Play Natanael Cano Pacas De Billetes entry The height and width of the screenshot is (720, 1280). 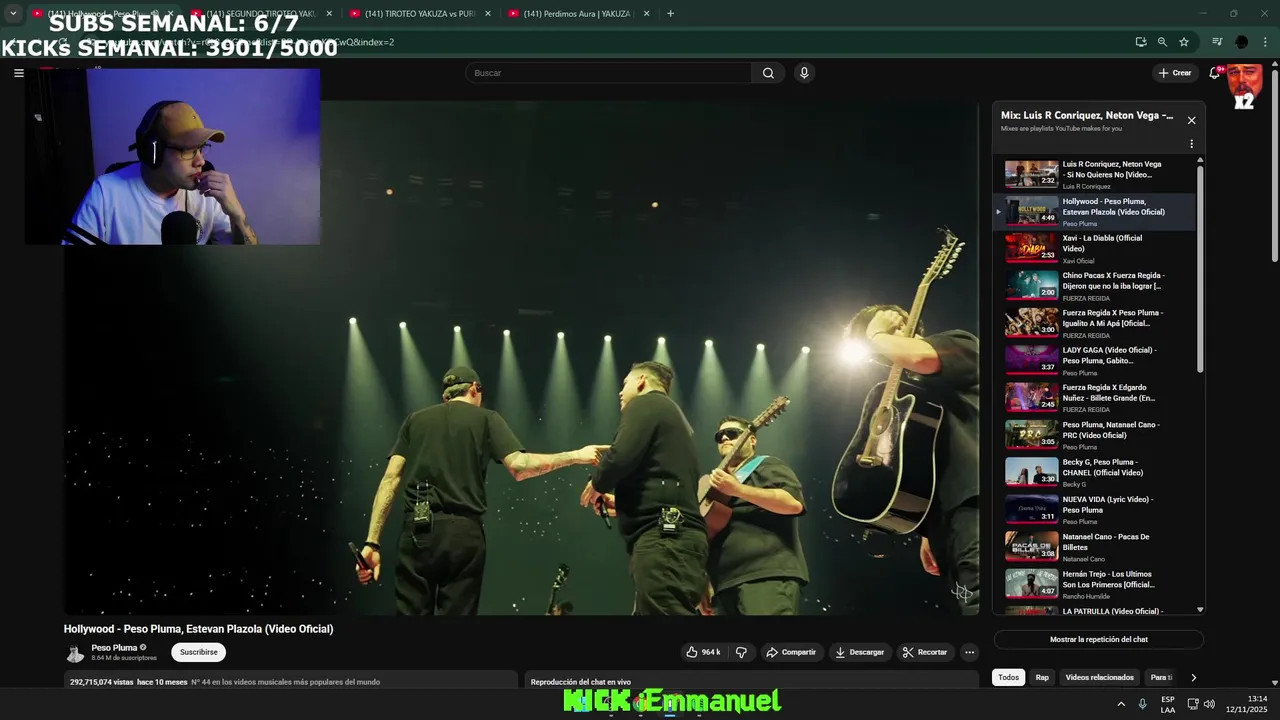pos(1094,547)
